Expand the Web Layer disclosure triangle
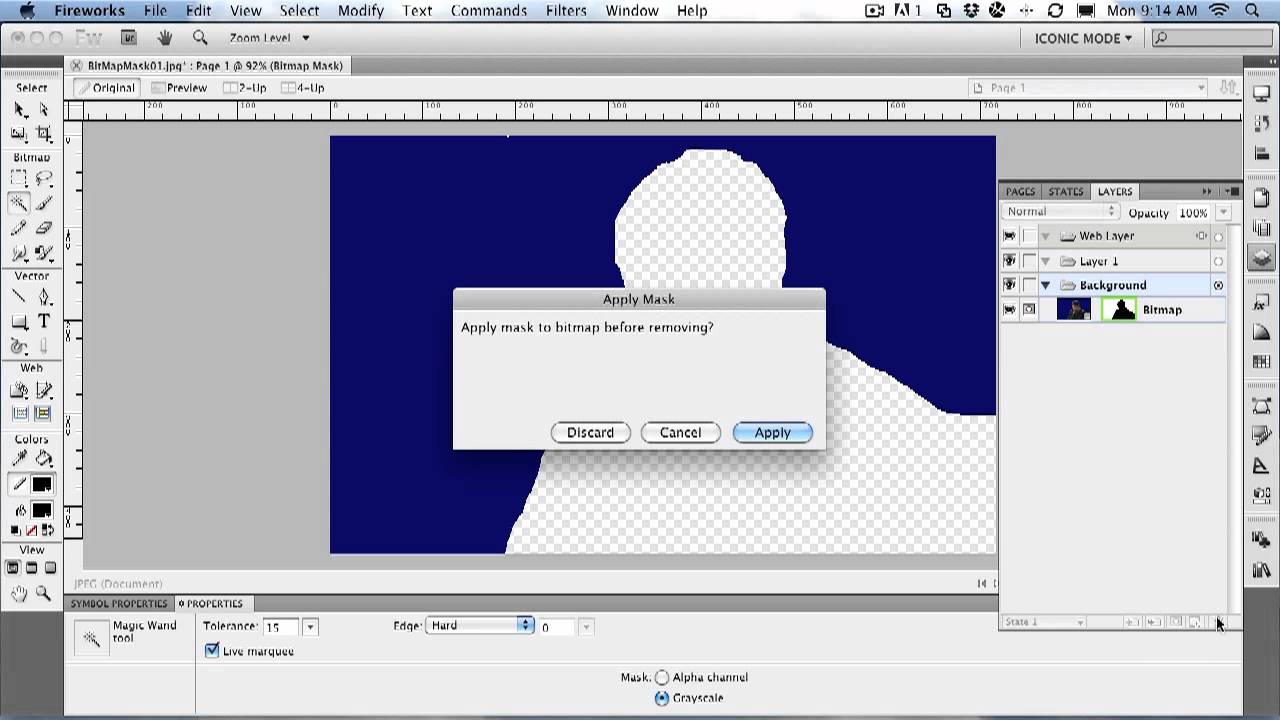Image resolution: width=1280 pixels, height=720 pixels. click(x=1045, y=236)
